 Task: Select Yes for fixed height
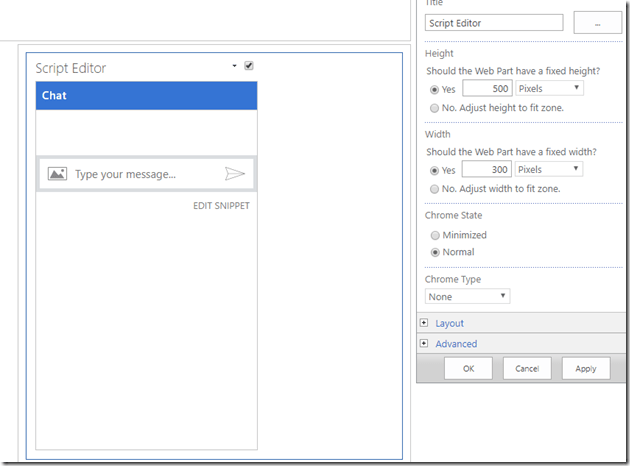[x=433, y=89]
